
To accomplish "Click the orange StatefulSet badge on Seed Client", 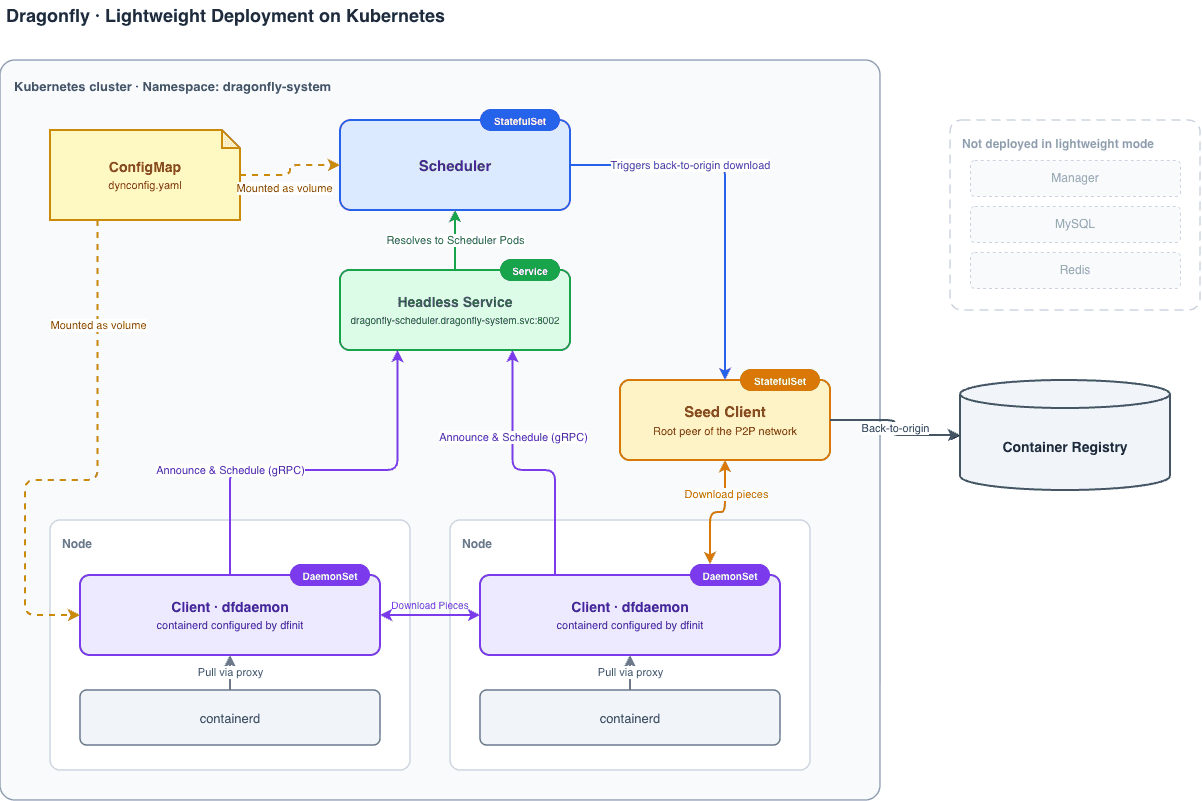I will coord(780,381).
